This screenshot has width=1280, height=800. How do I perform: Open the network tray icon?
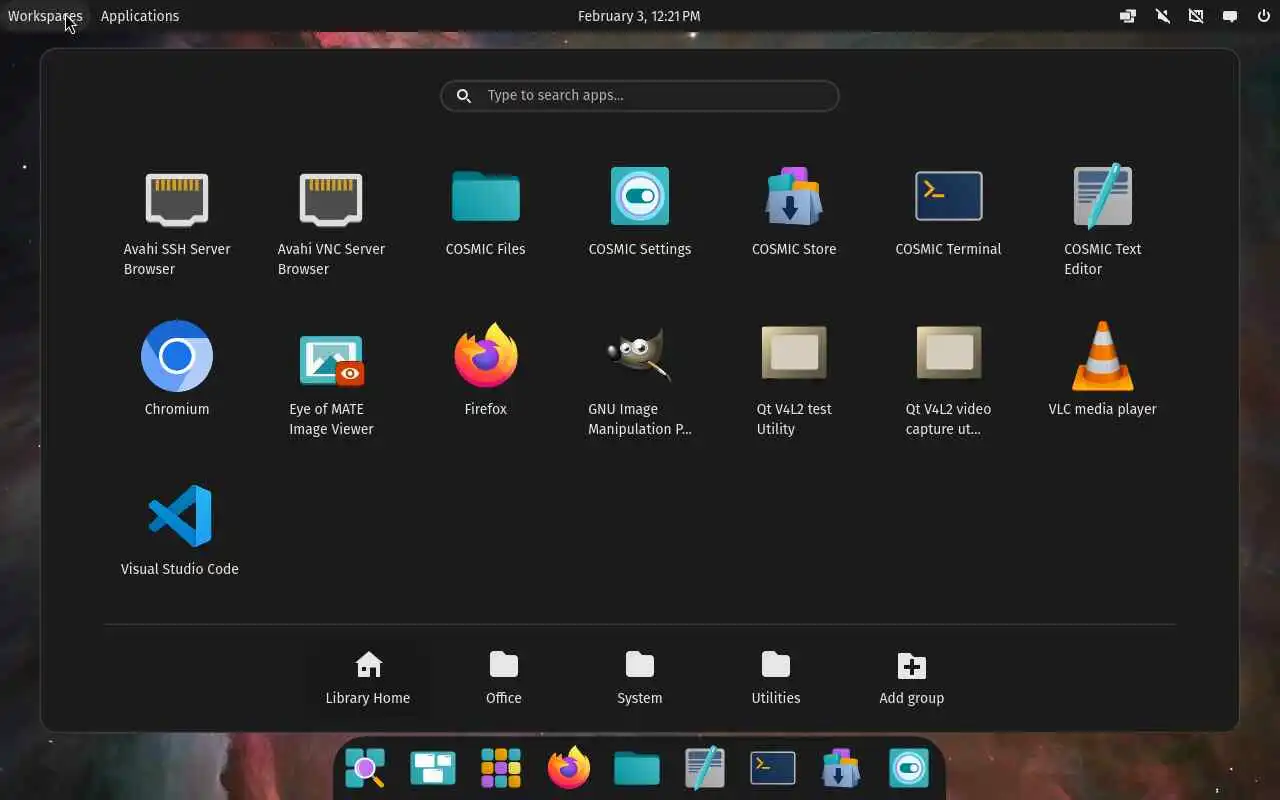coord(1196,16)
